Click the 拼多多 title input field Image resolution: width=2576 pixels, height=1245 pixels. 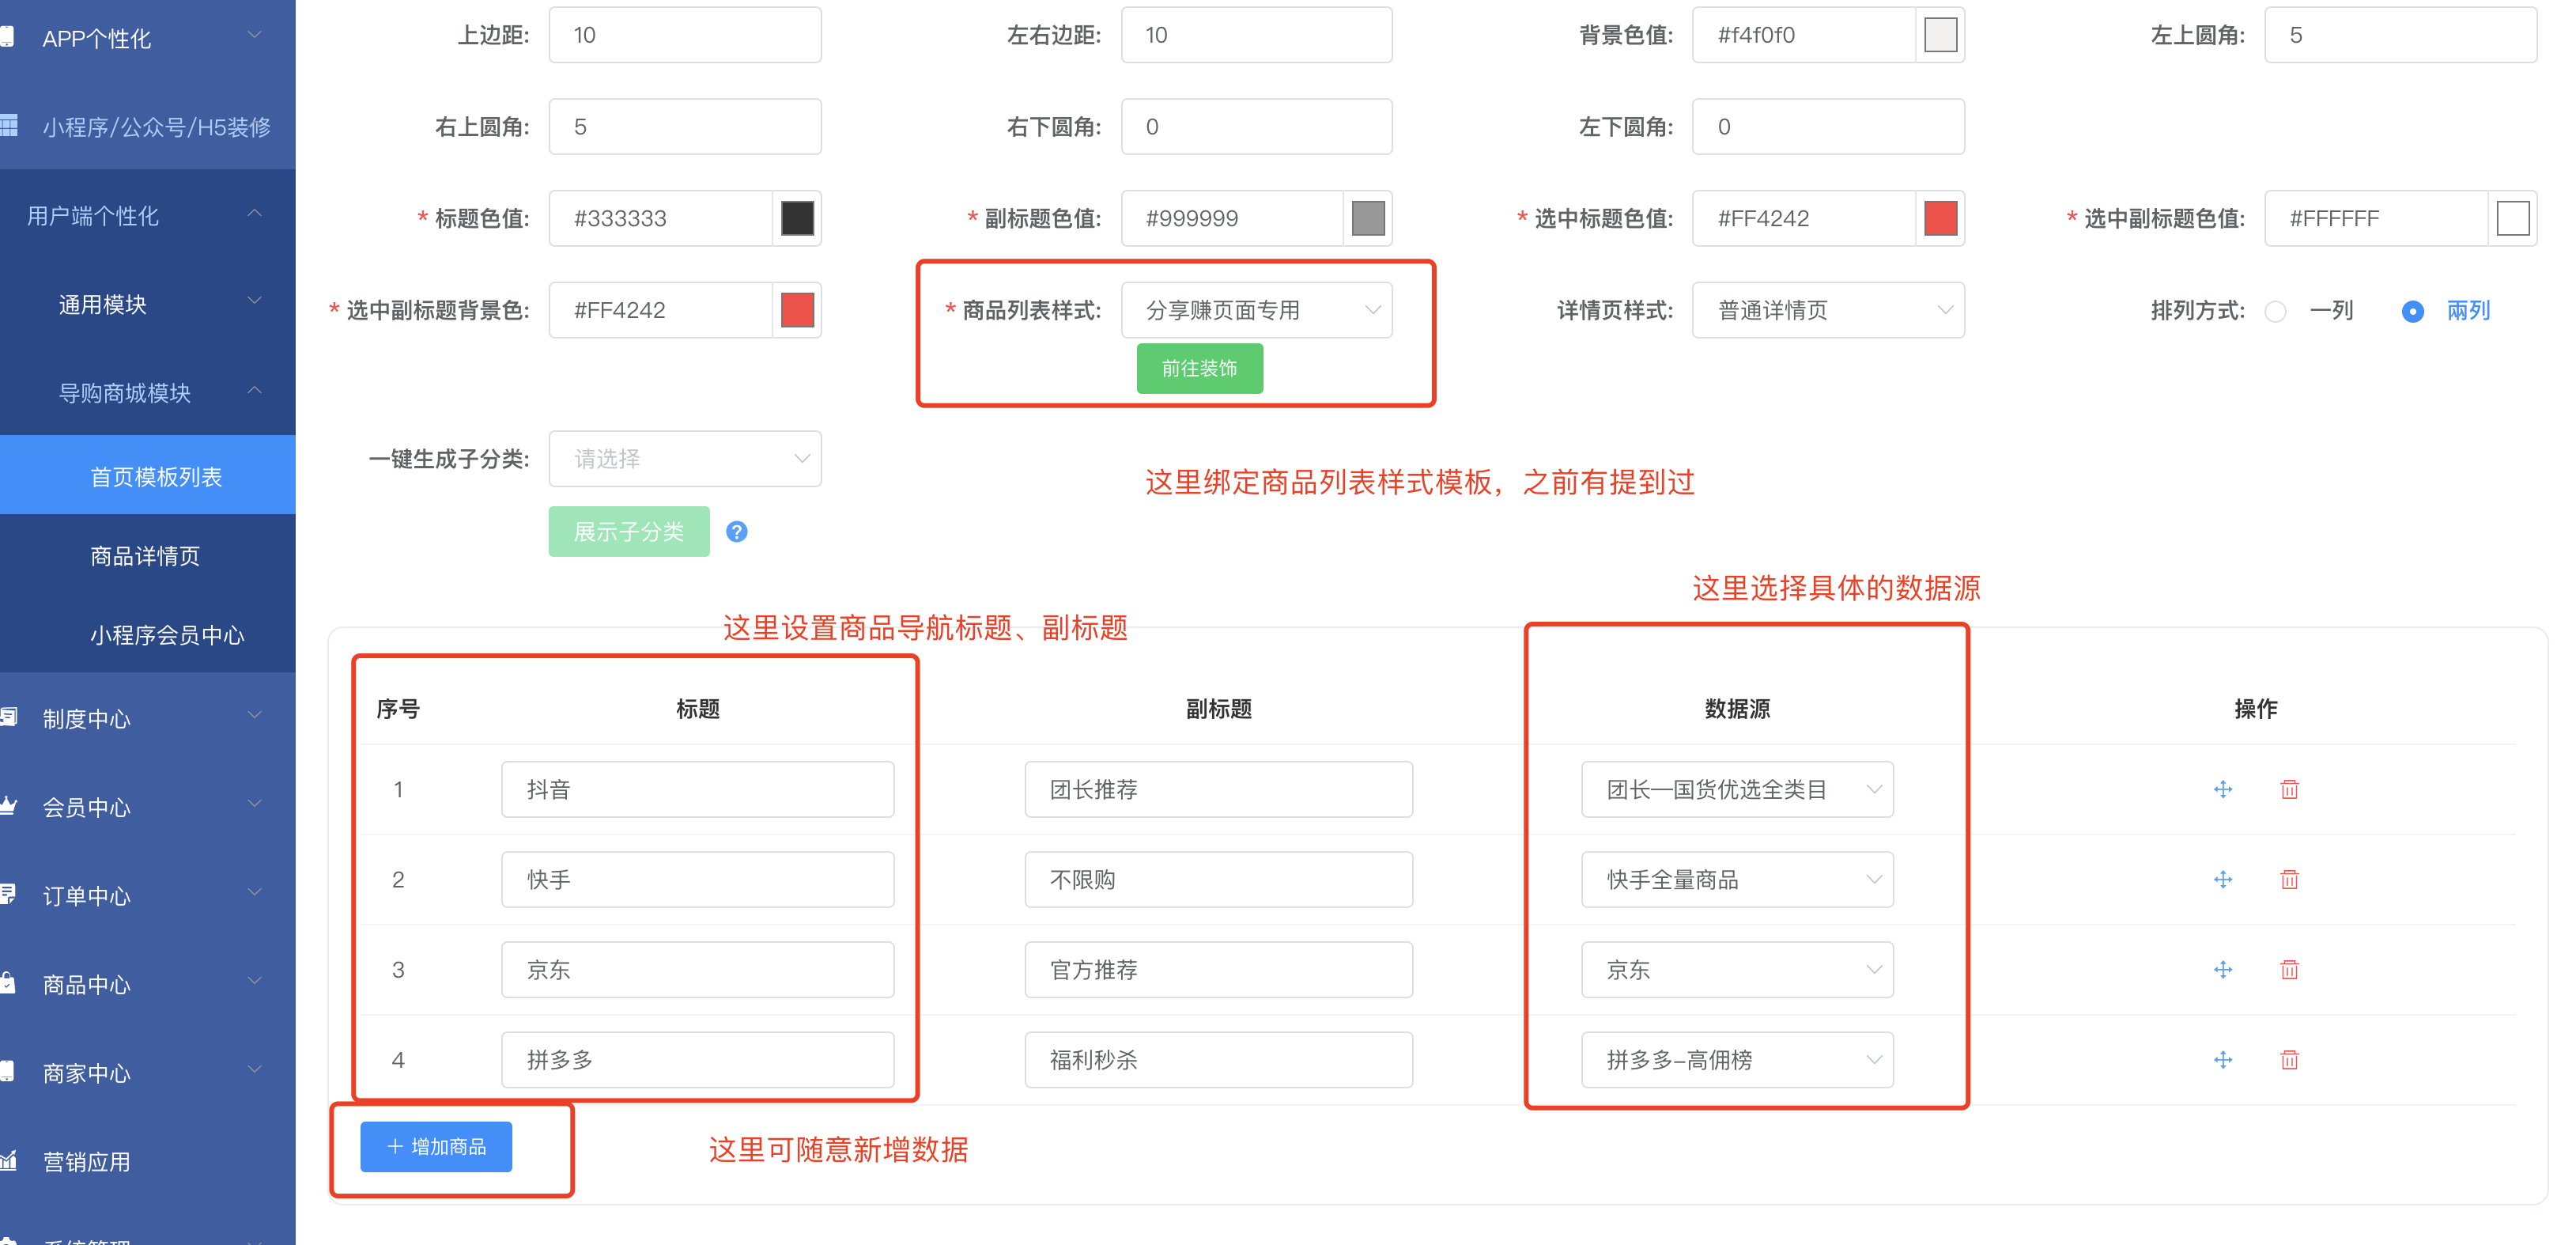(697, 1059)
